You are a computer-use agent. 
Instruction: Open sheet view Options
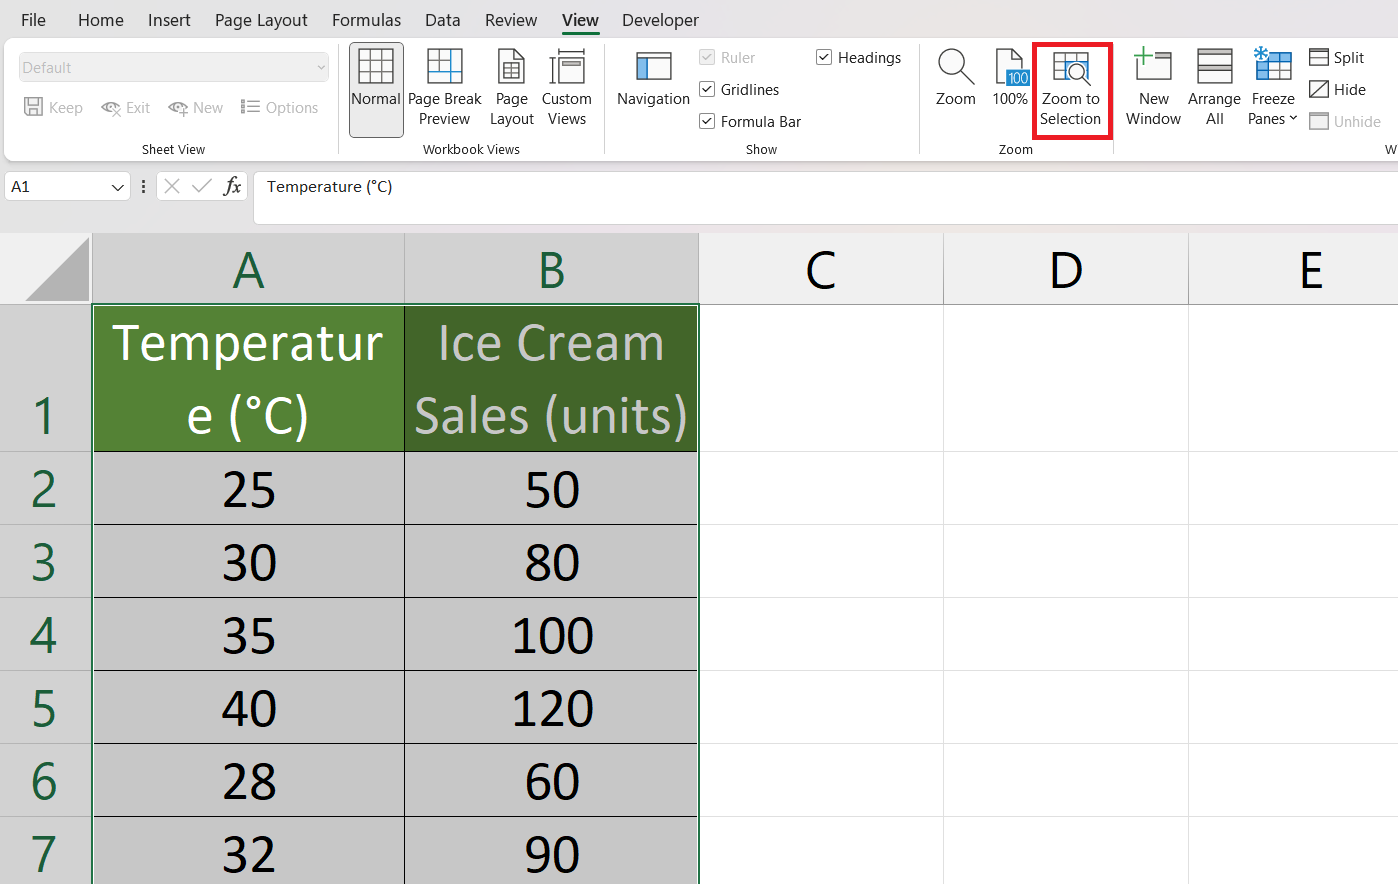coord(280,108)
